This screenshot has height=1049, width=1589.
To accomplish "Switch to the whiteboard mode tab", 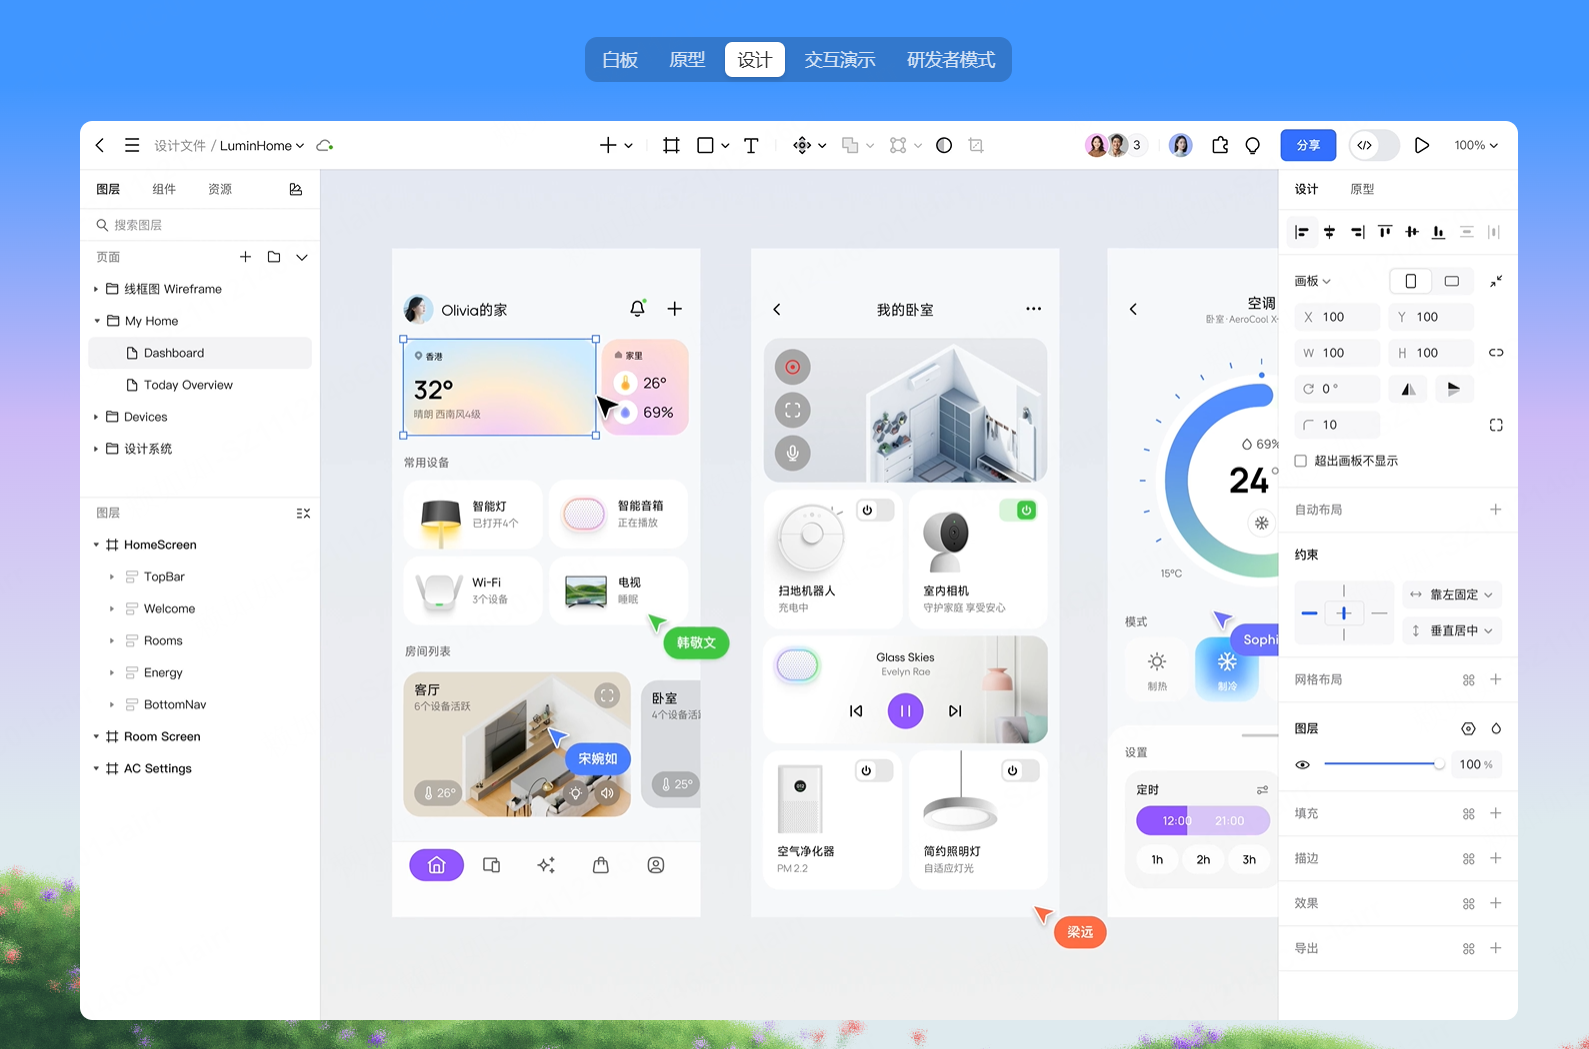I will point(620,60).
